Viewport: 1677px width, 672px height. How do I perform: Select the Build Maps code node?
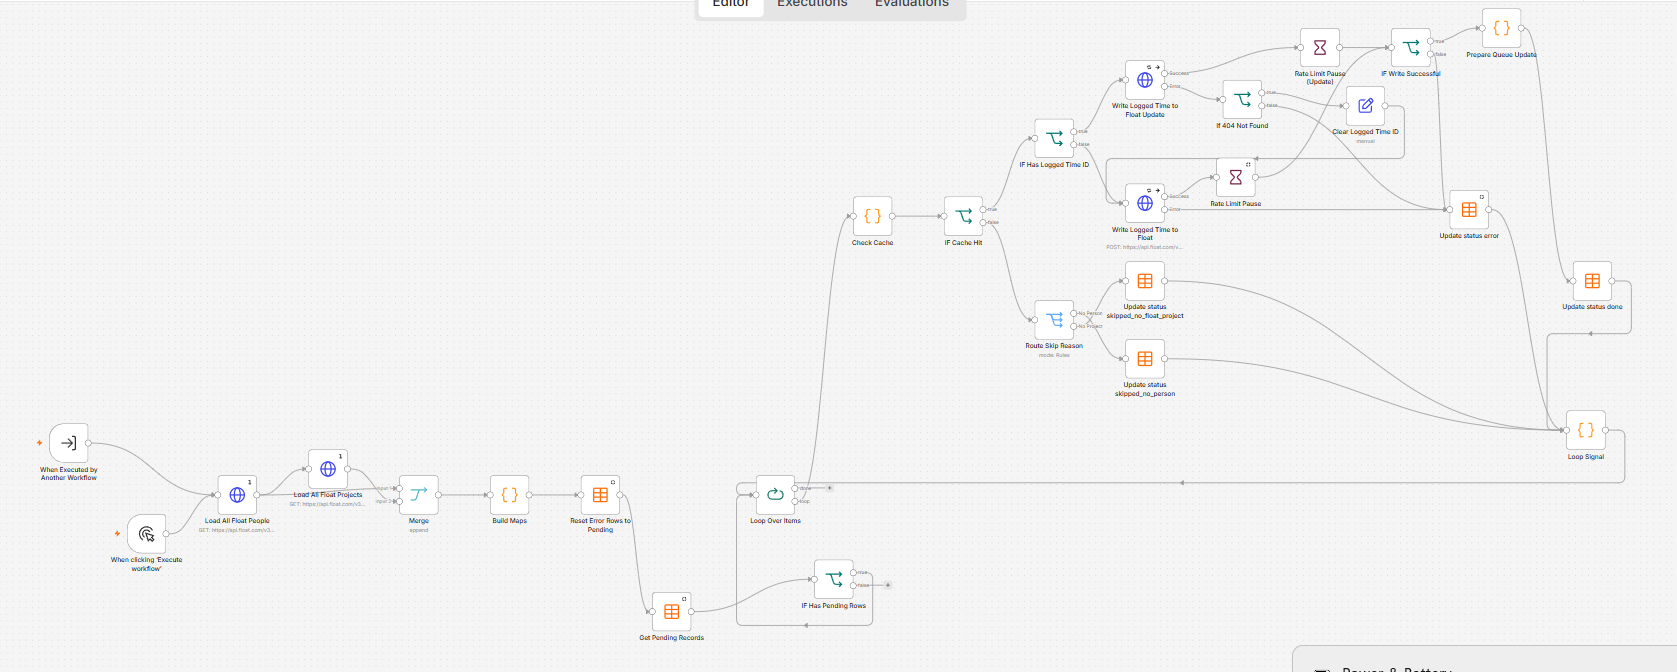coord(510,495)
